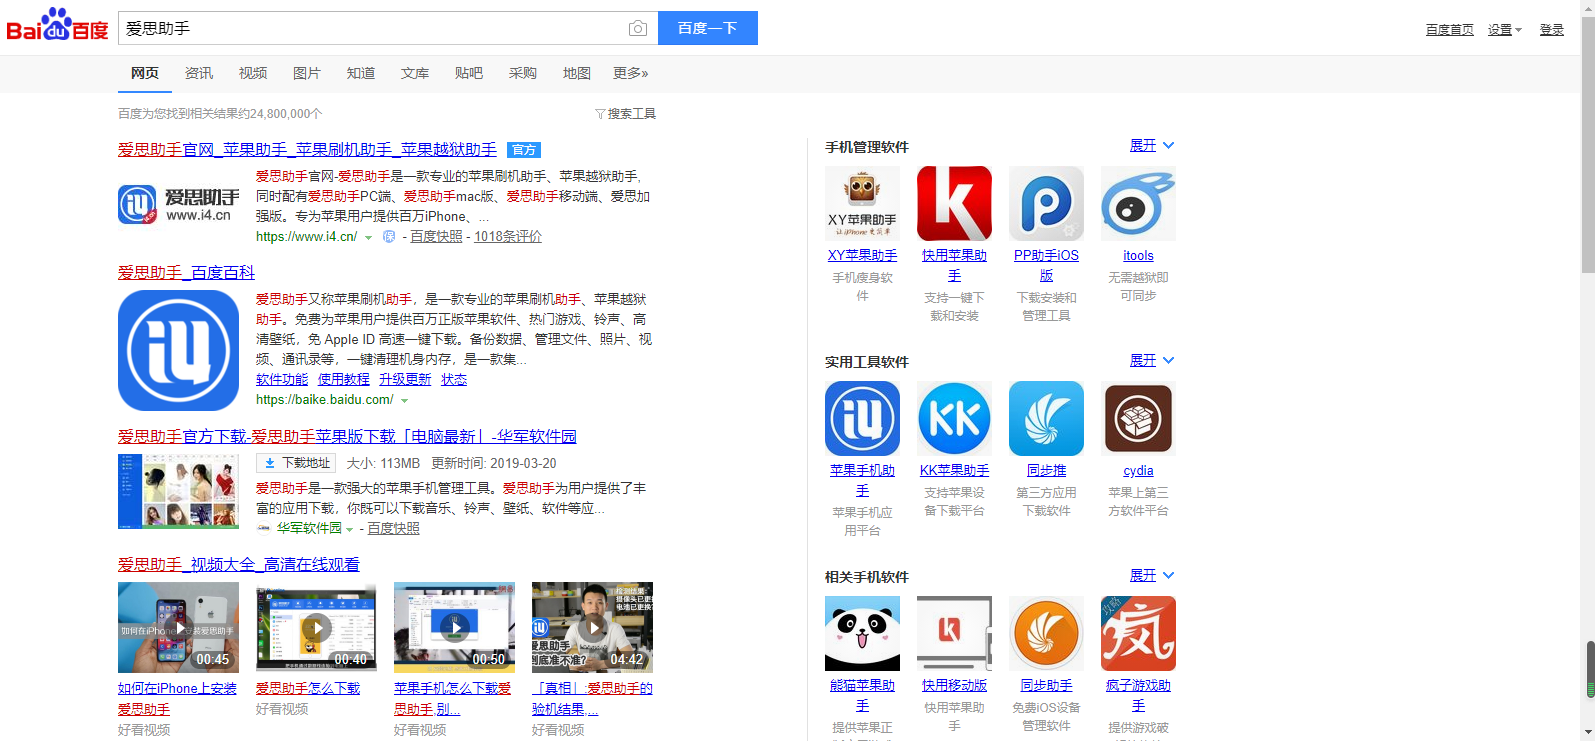The height and width of the screenshot is (741, 1595).
Task: Open cydia brown box icon
Action: [1138, 418]
